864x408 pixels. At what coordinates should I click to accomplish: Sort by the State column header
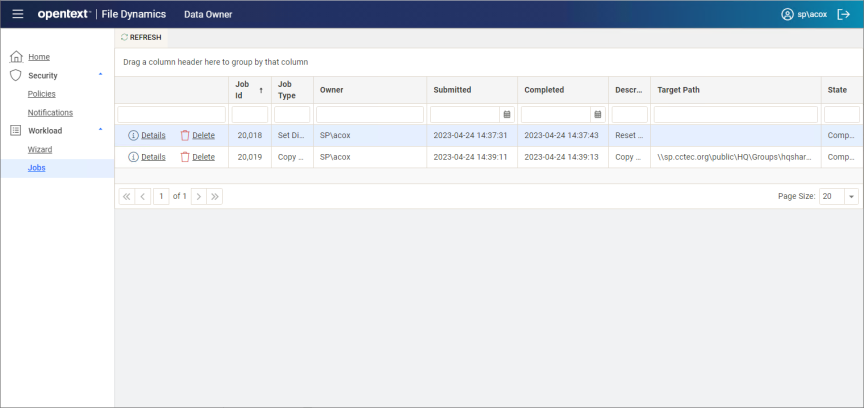(x=842, y=90)
